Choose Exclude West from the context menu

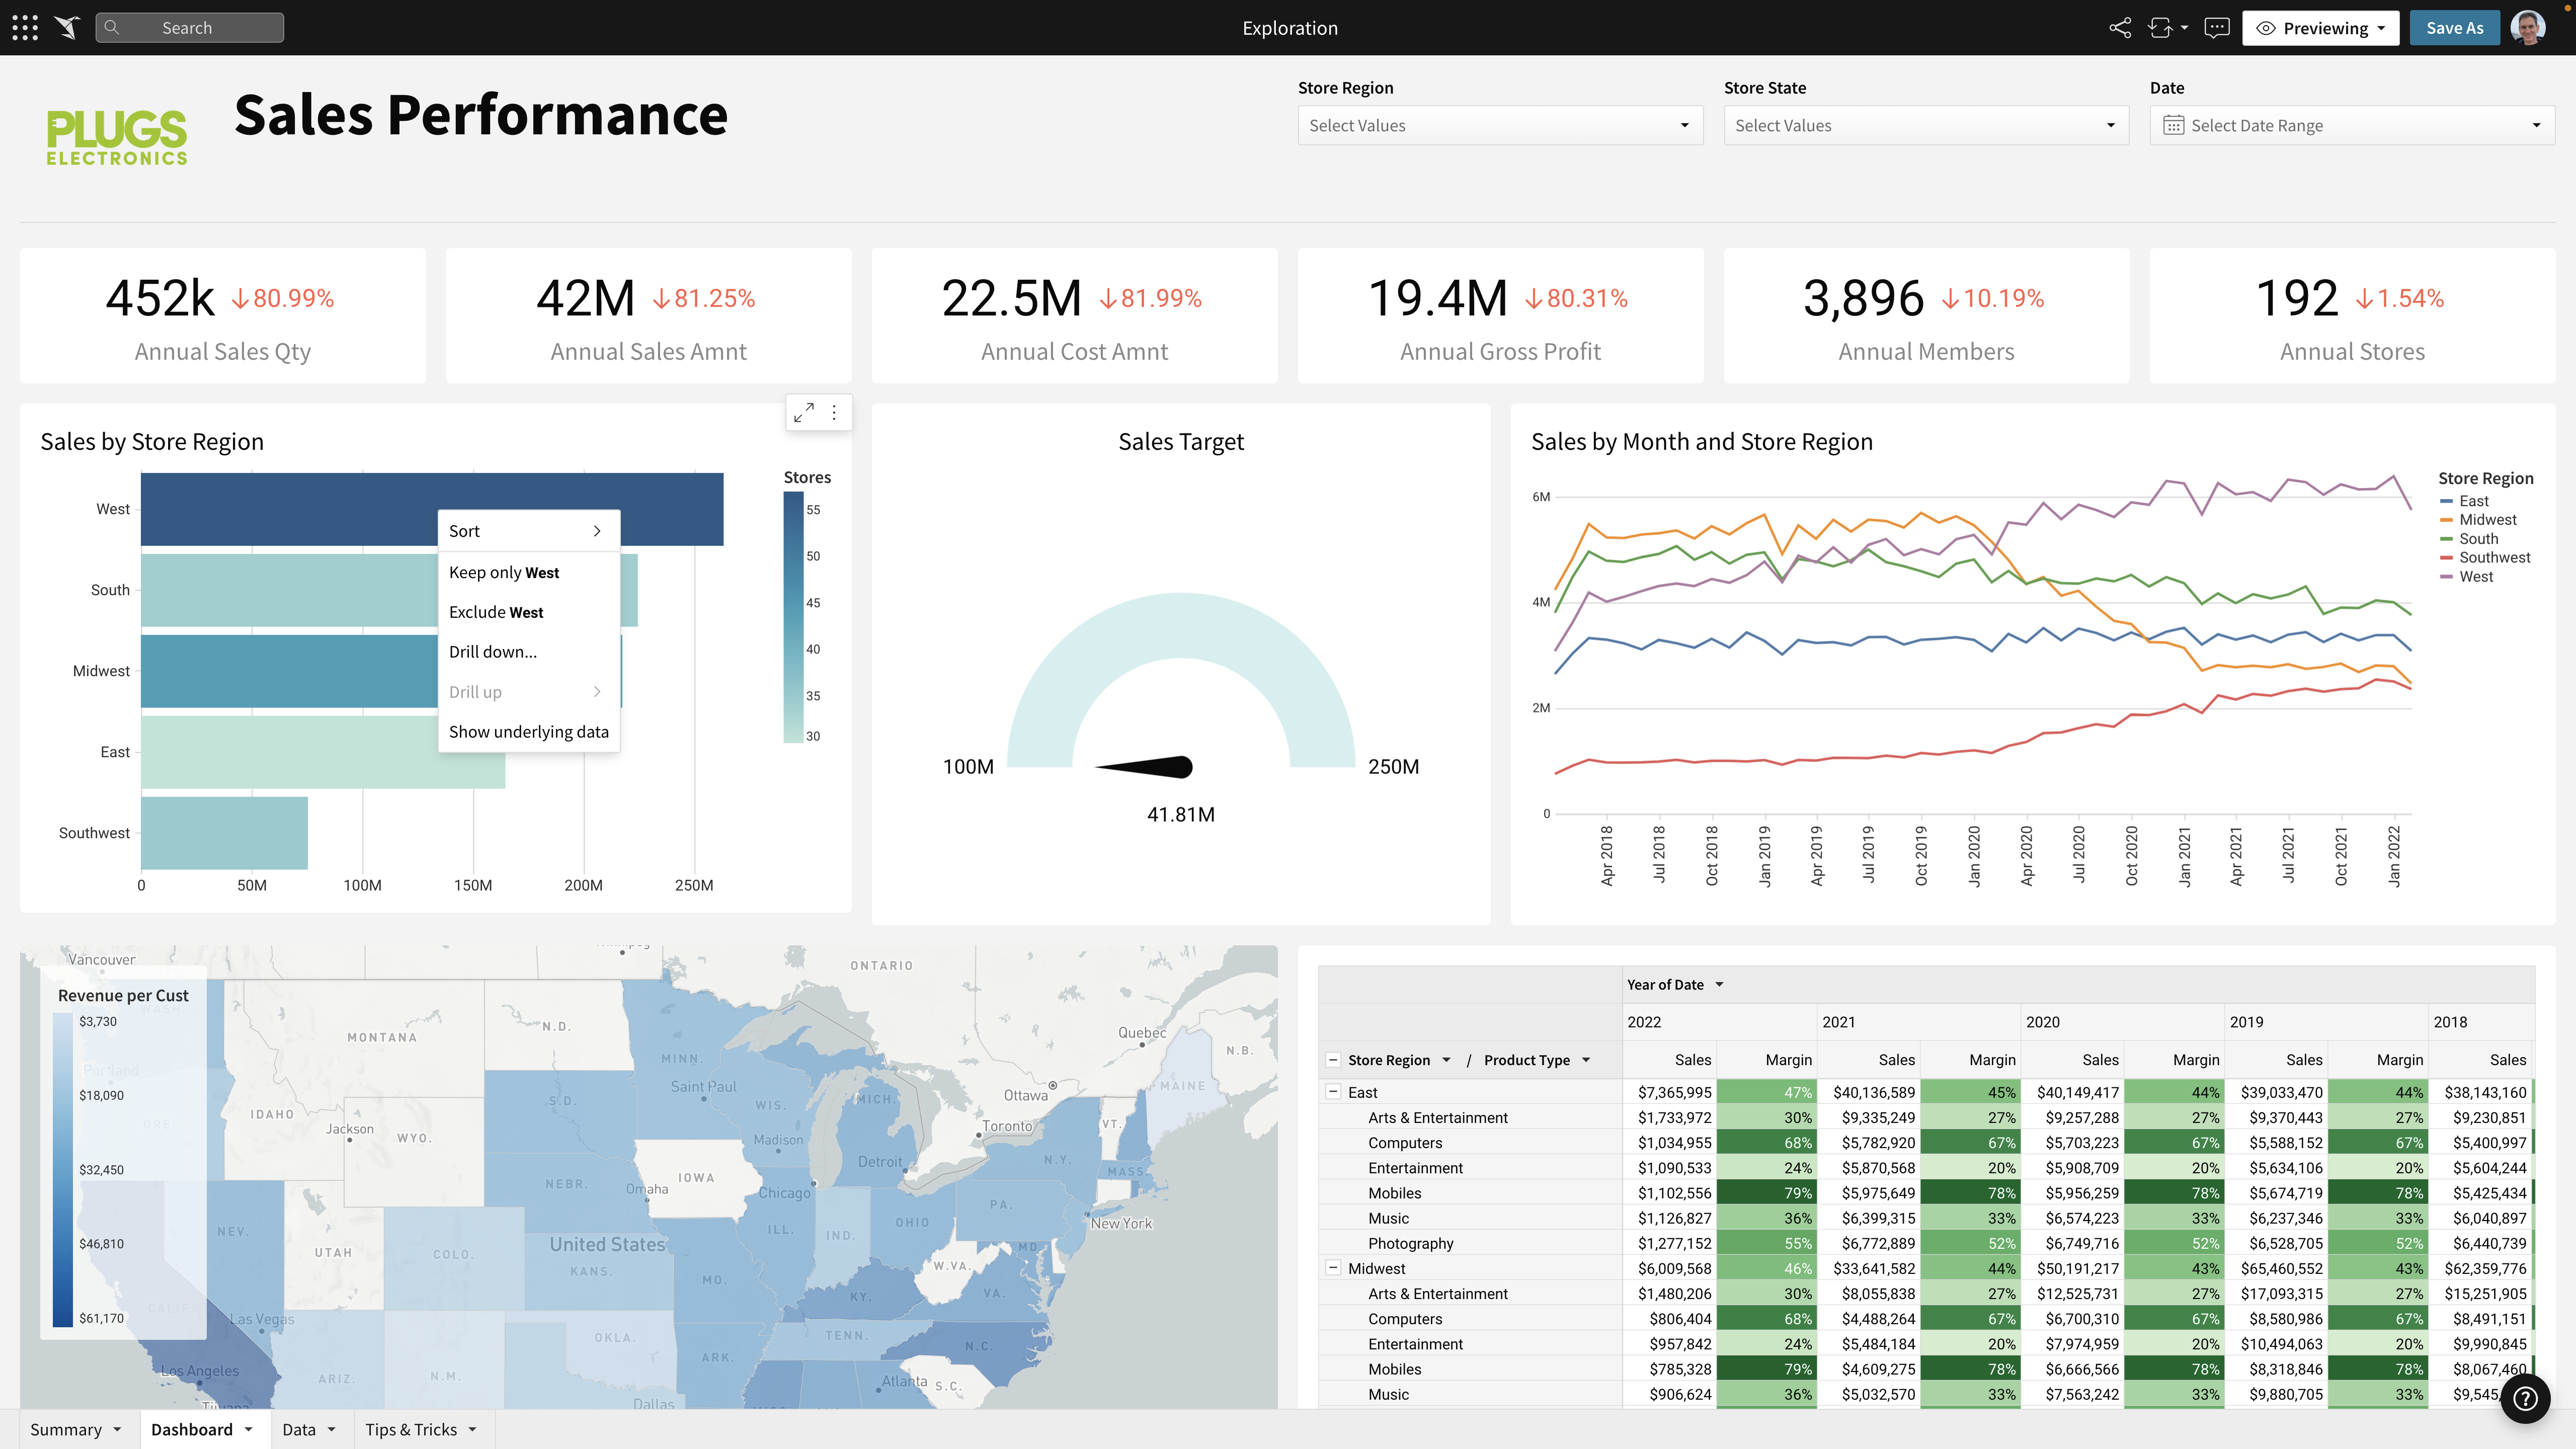[x=495, y=611]
